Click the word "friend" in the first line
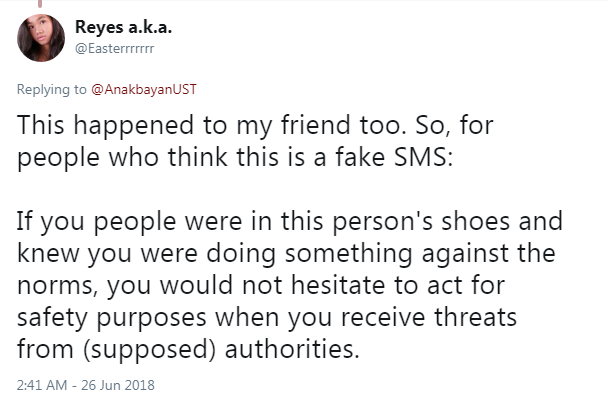Image resolution: width=609 pixels, height=400 pixels. point(315,125)
